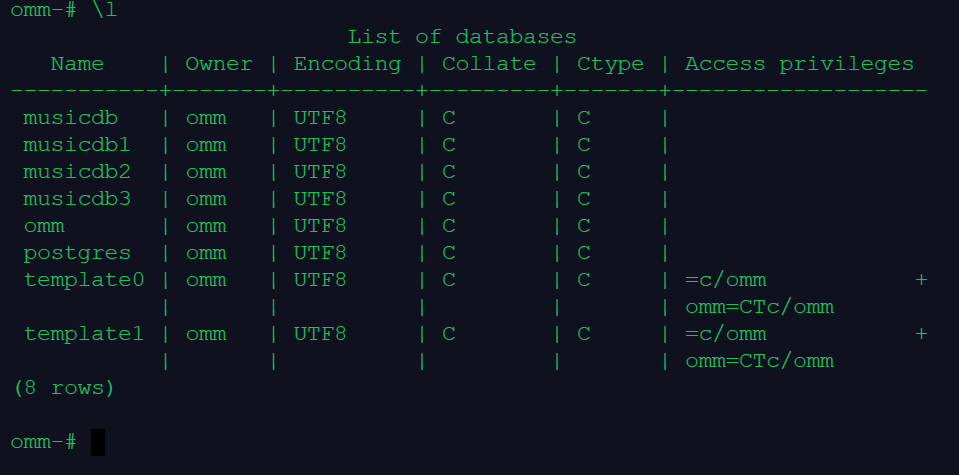Screen dimensions: 959x475
Task: Click the musicdb3 database name
Action: click(77, 199)
